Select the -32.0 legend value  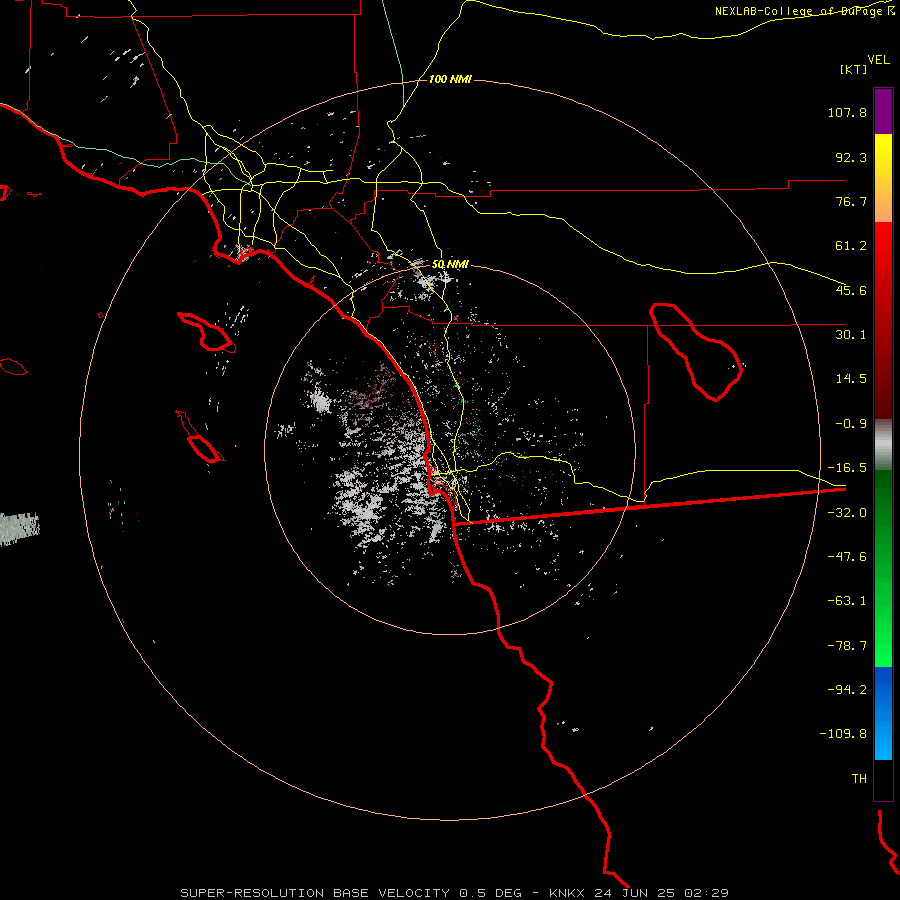[847, 513]
